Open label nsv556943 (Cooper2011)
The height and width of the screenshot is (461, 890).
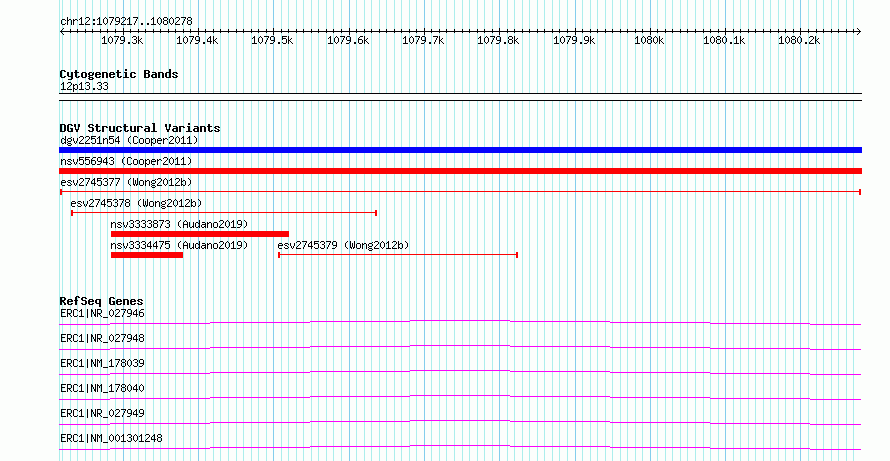click(126, 161)
